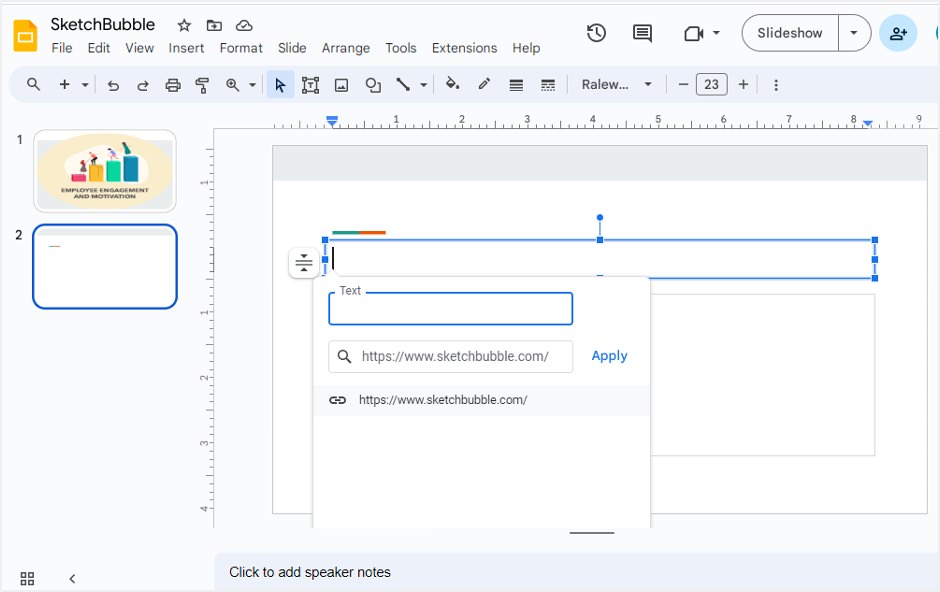The image size is (940, 592).
Task: Click the link Text input field
Action: (x=450, y=309)
